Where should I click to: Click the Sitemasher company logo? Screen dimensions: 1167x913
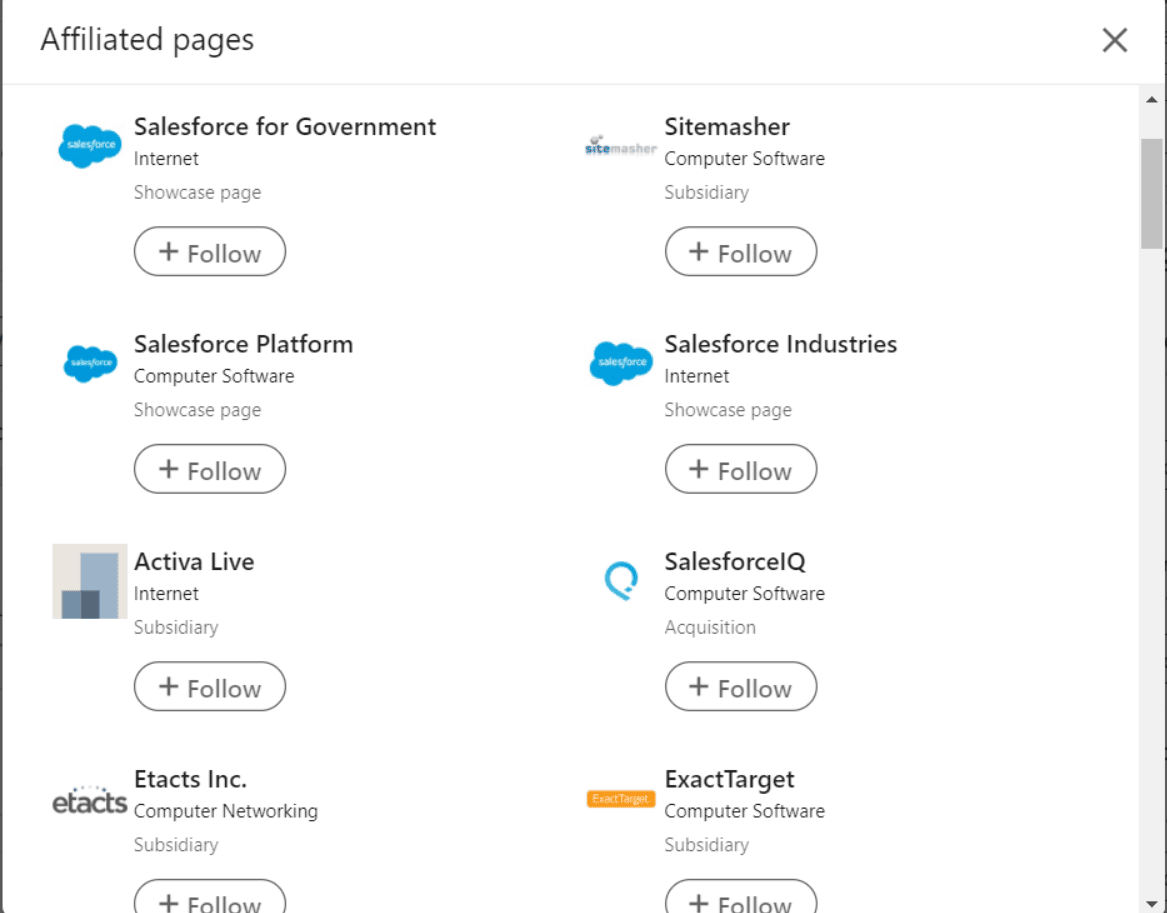click(x=620, y=146)
